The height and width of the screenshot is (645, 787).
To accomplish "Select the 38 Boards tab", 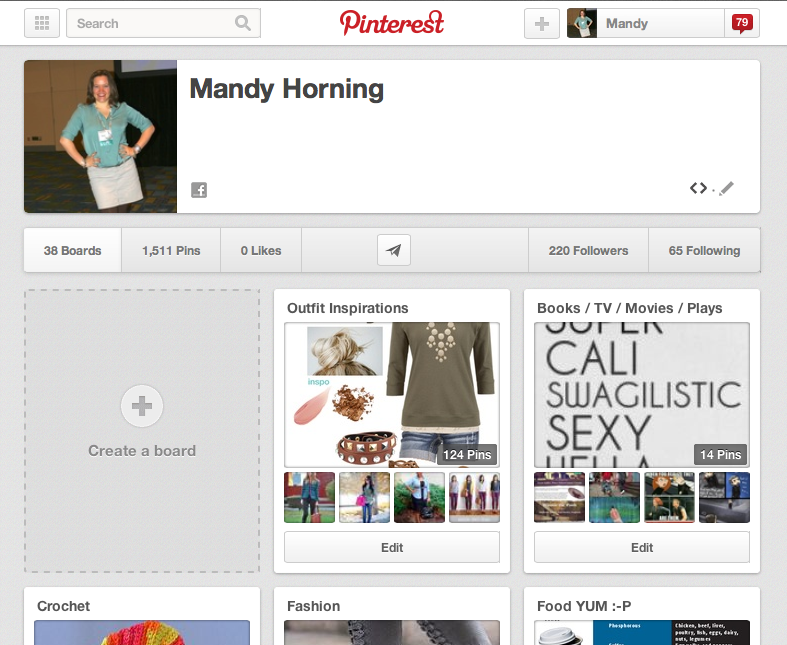I will pyautogui.click(x=73, y=250).
